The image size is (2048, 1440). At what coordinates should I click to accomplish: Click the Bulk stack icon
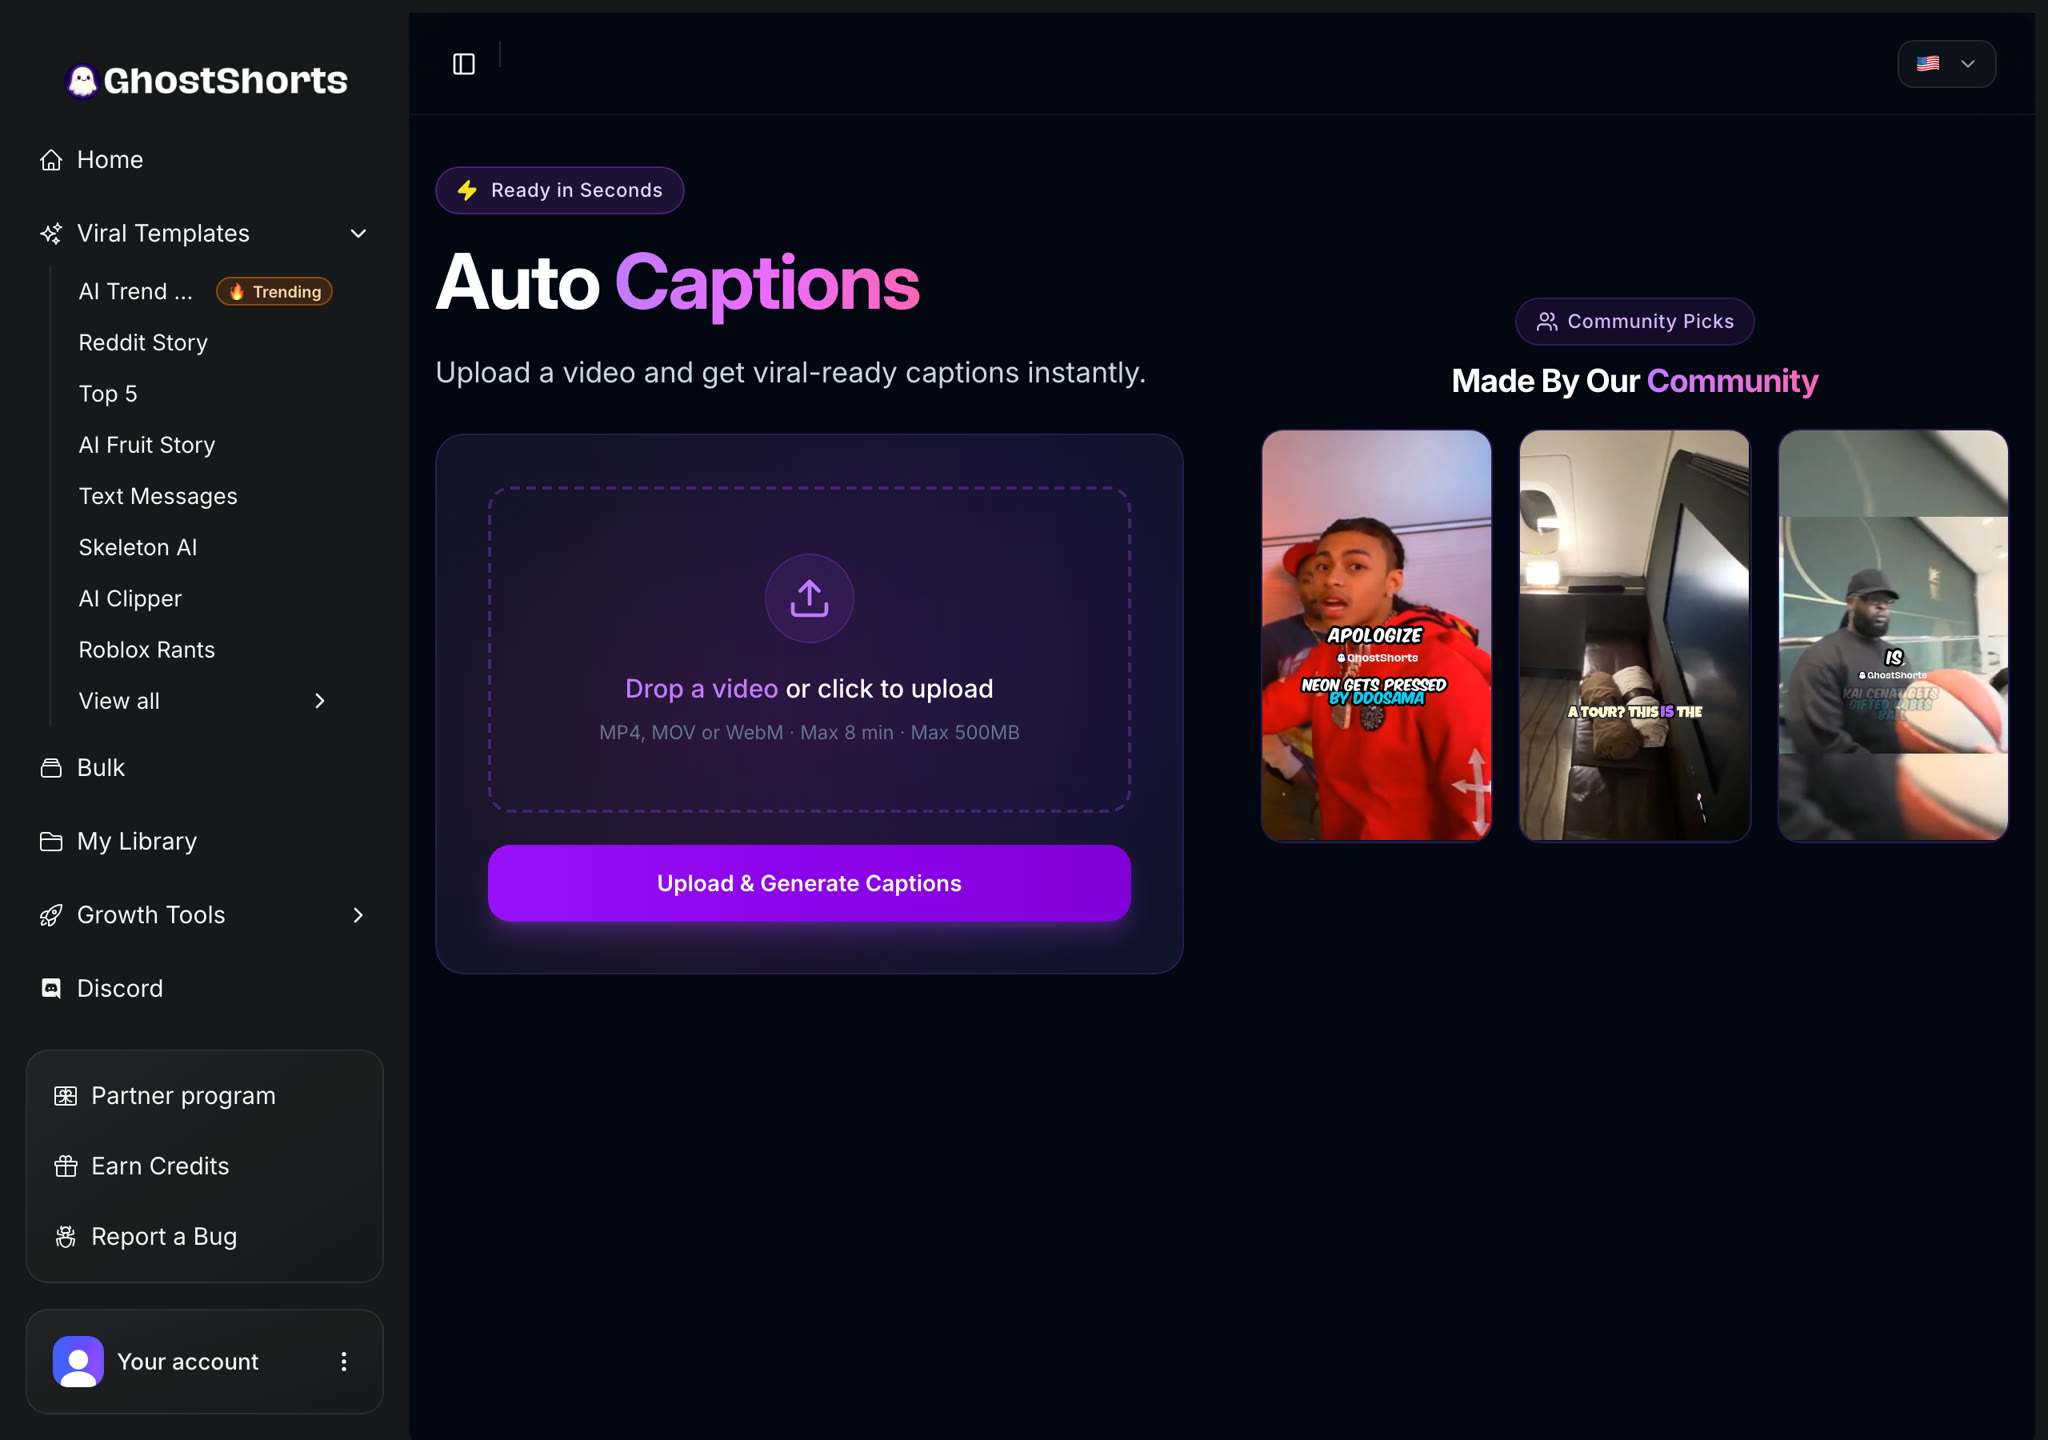(x=51, y=768)
